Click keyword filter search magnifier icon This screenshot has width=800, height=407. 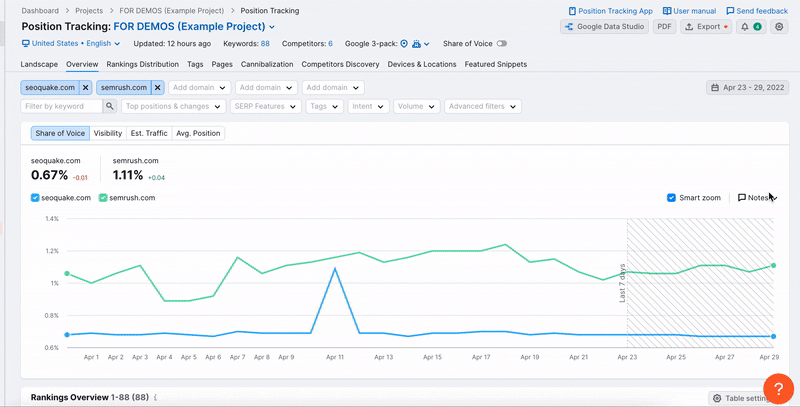pos(109,106)
